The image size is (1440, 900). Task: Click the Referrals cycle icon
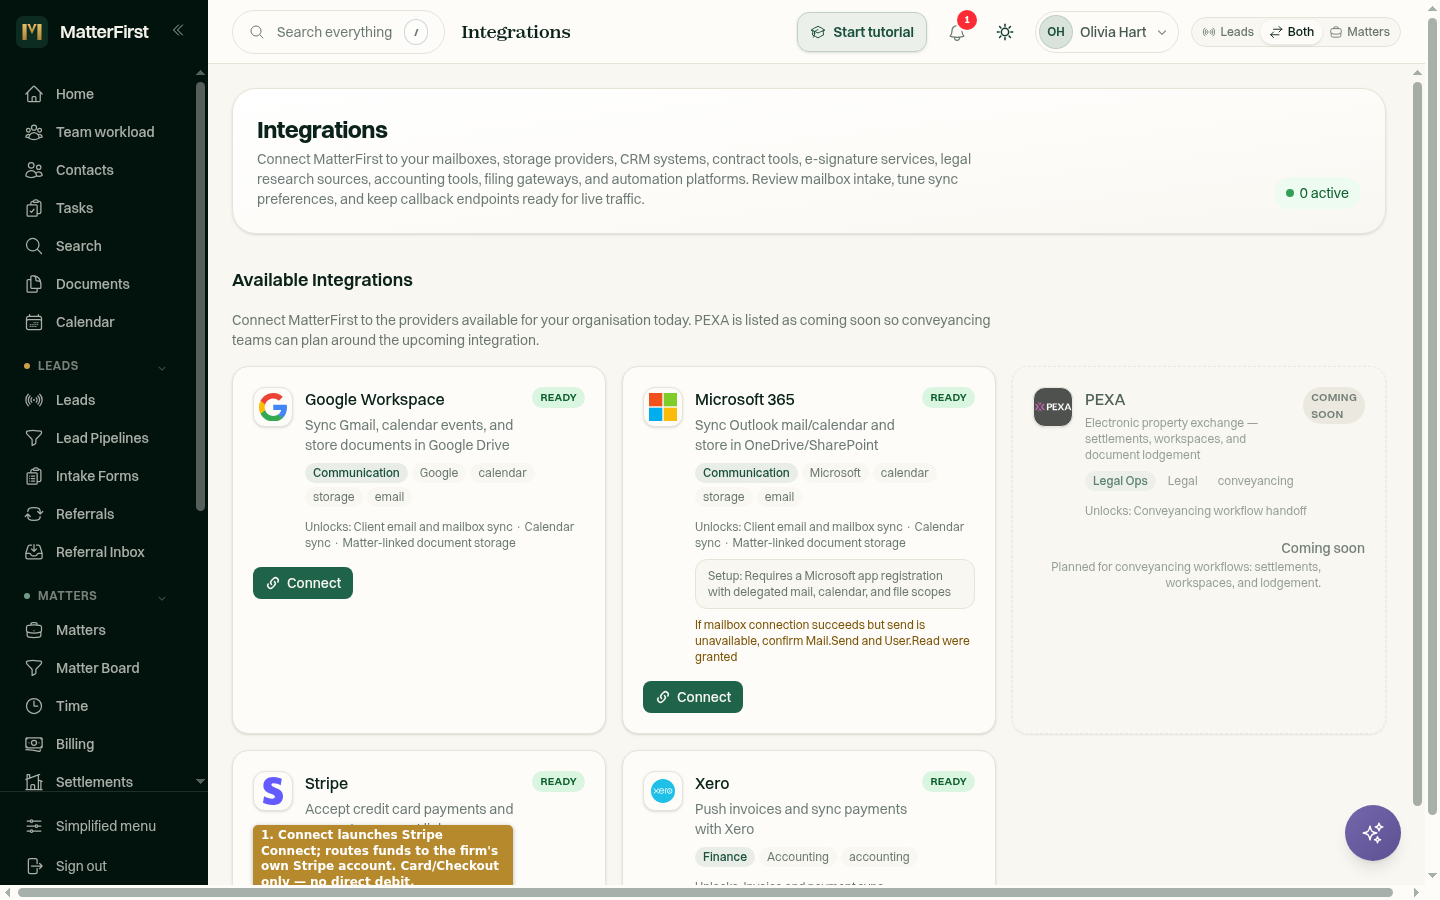tap(34, 514)
